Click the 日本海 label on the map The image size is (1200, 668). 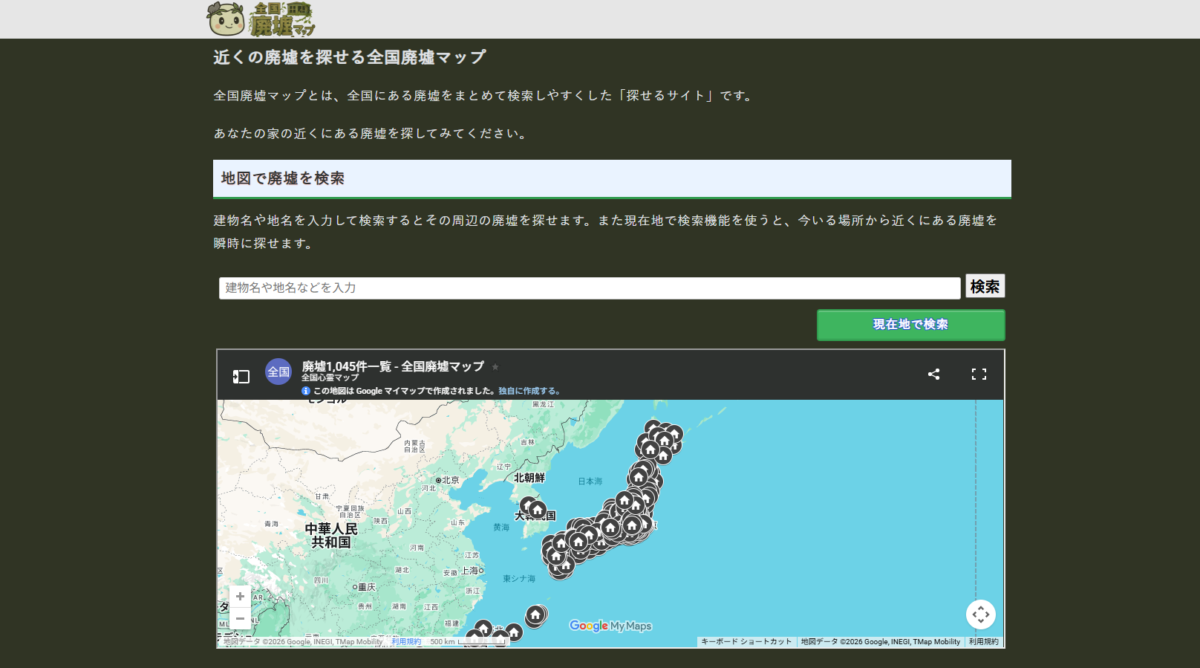[x=591, y=482]
